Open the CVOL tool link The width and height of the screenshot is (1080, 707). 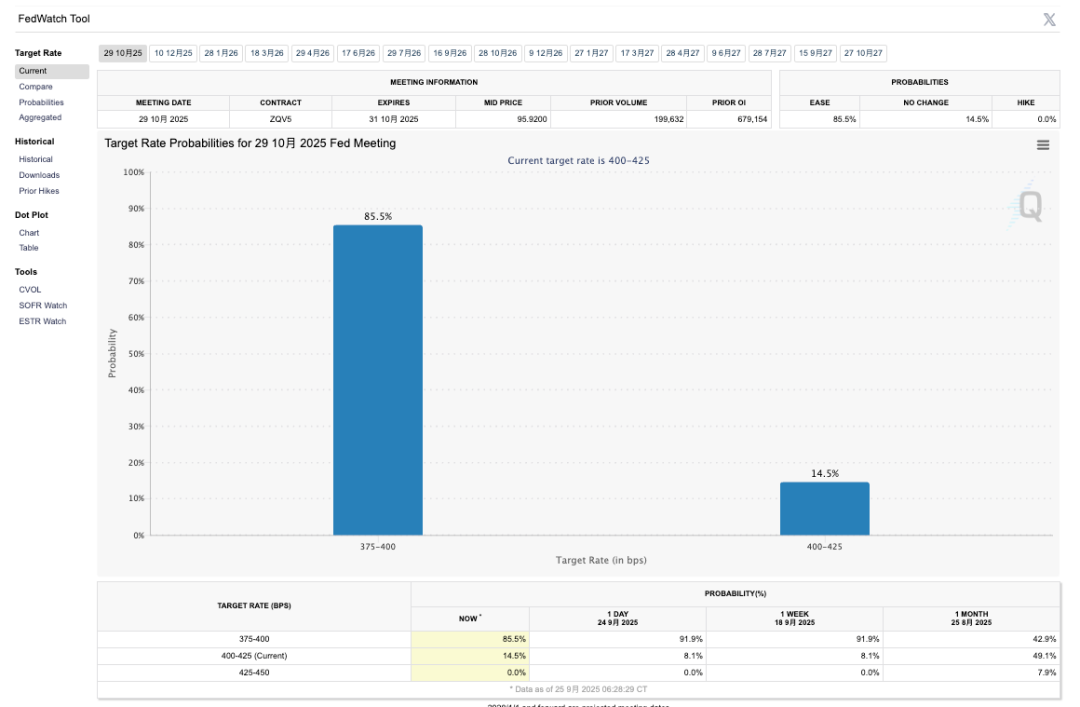click(30, 290)
